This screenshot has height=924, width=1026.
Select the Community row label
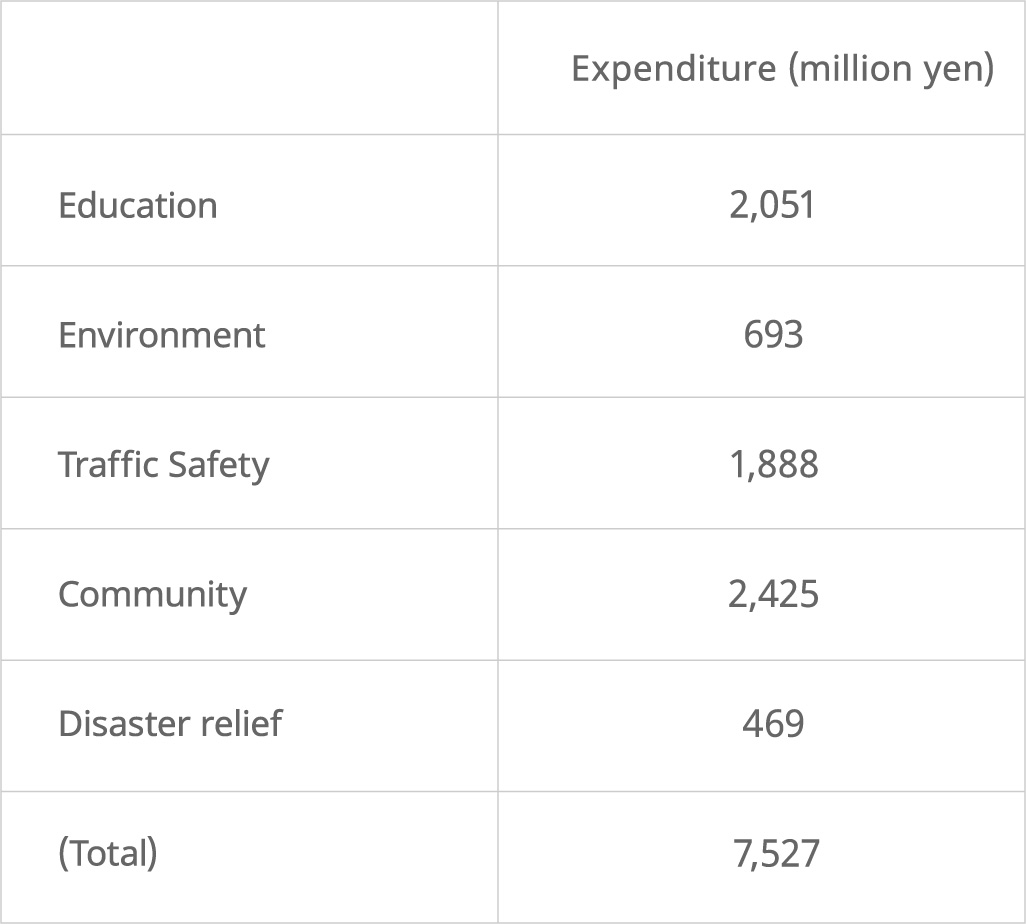tap(152, 594)
